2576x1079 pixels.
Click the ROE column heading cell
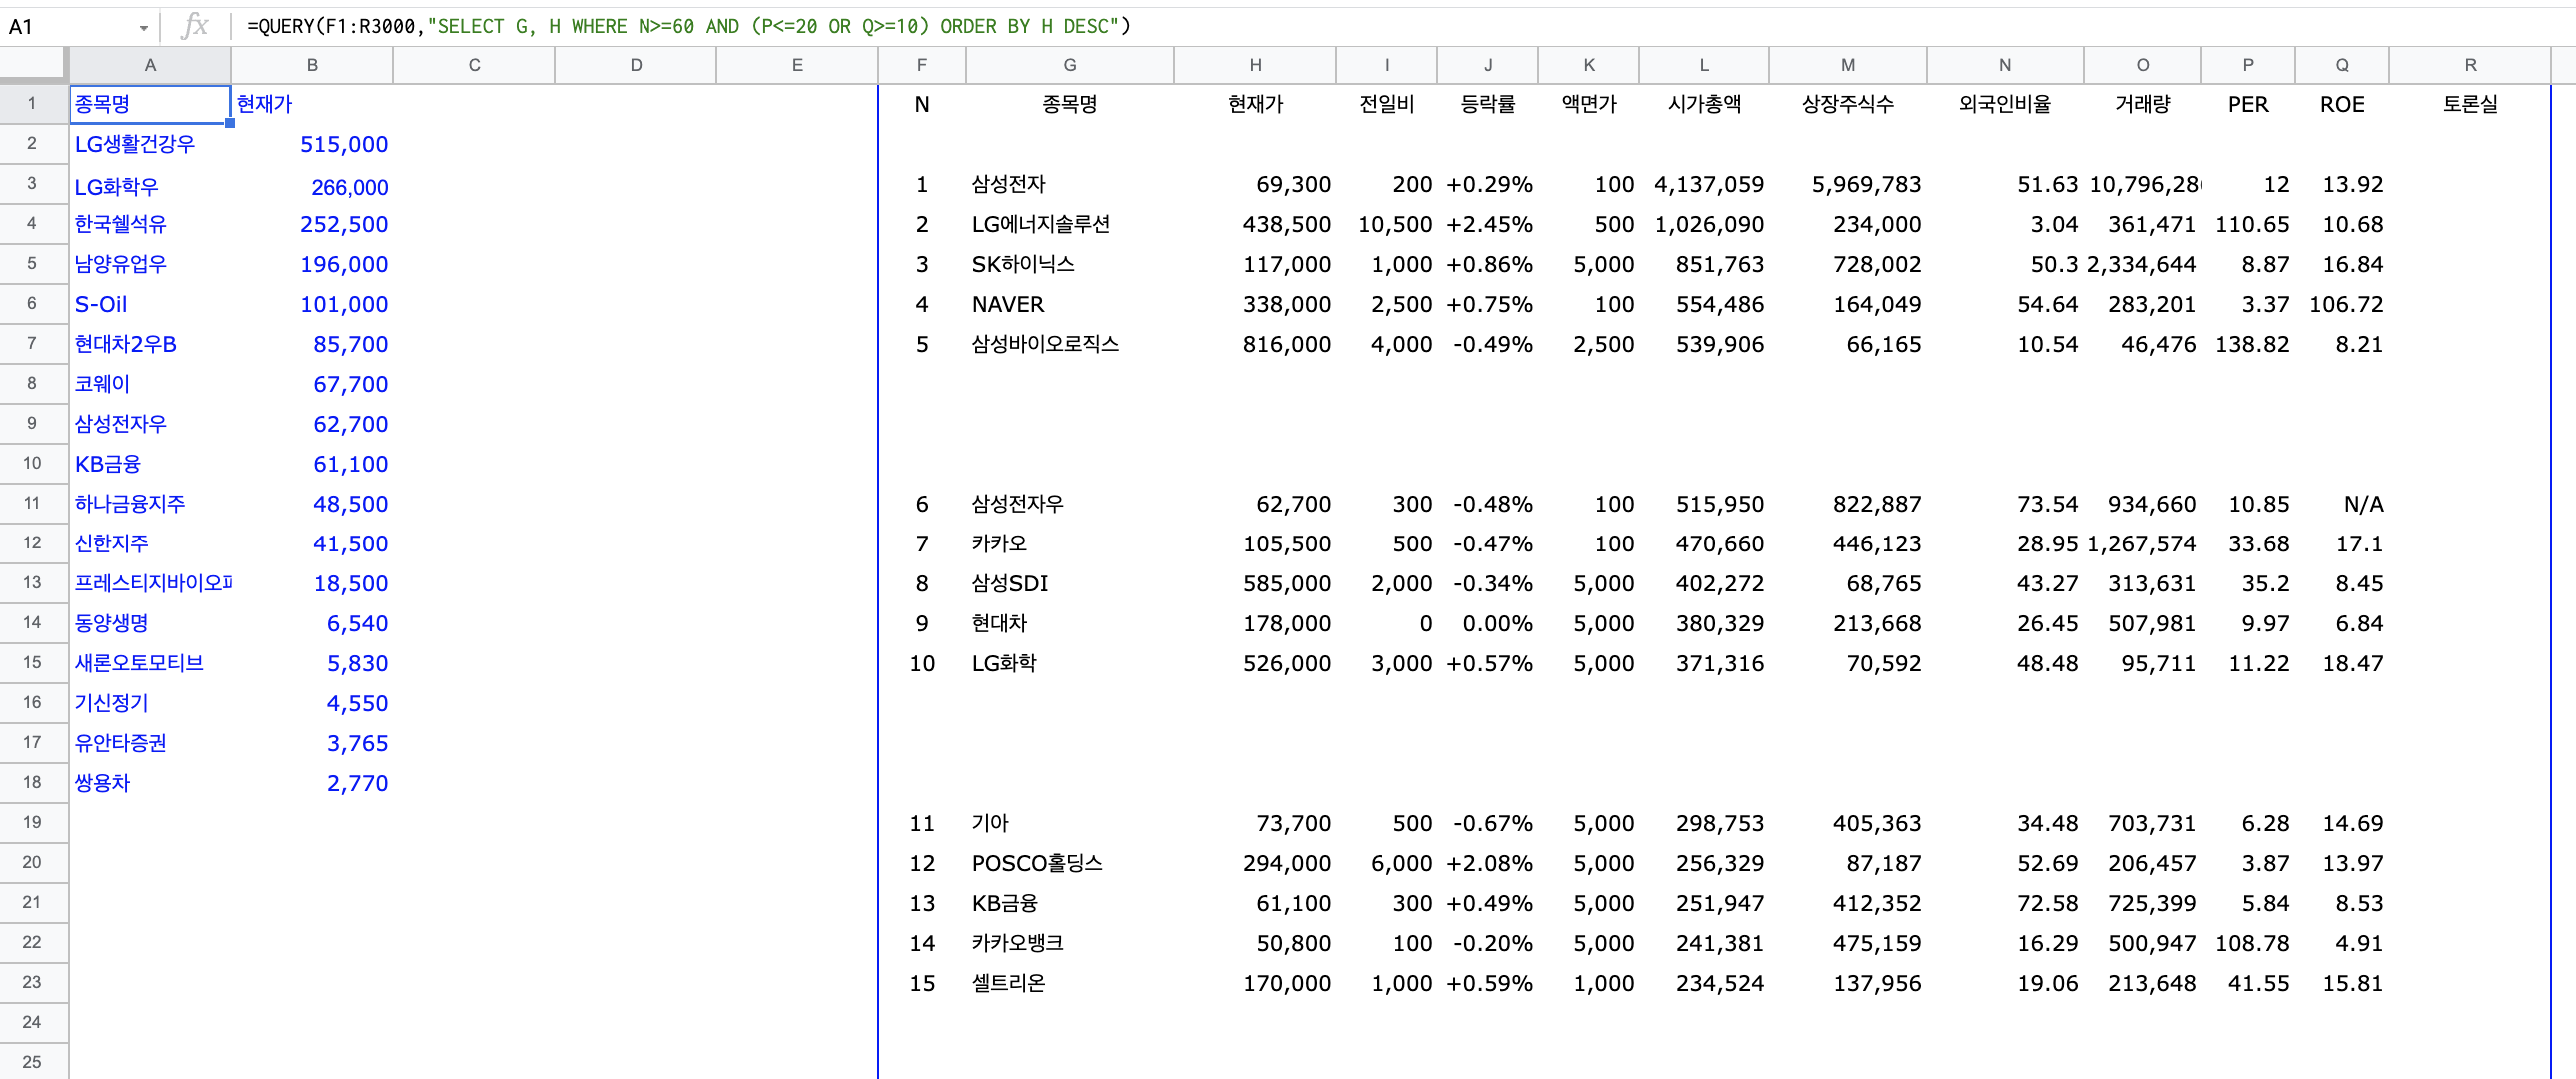(2341, 104)
